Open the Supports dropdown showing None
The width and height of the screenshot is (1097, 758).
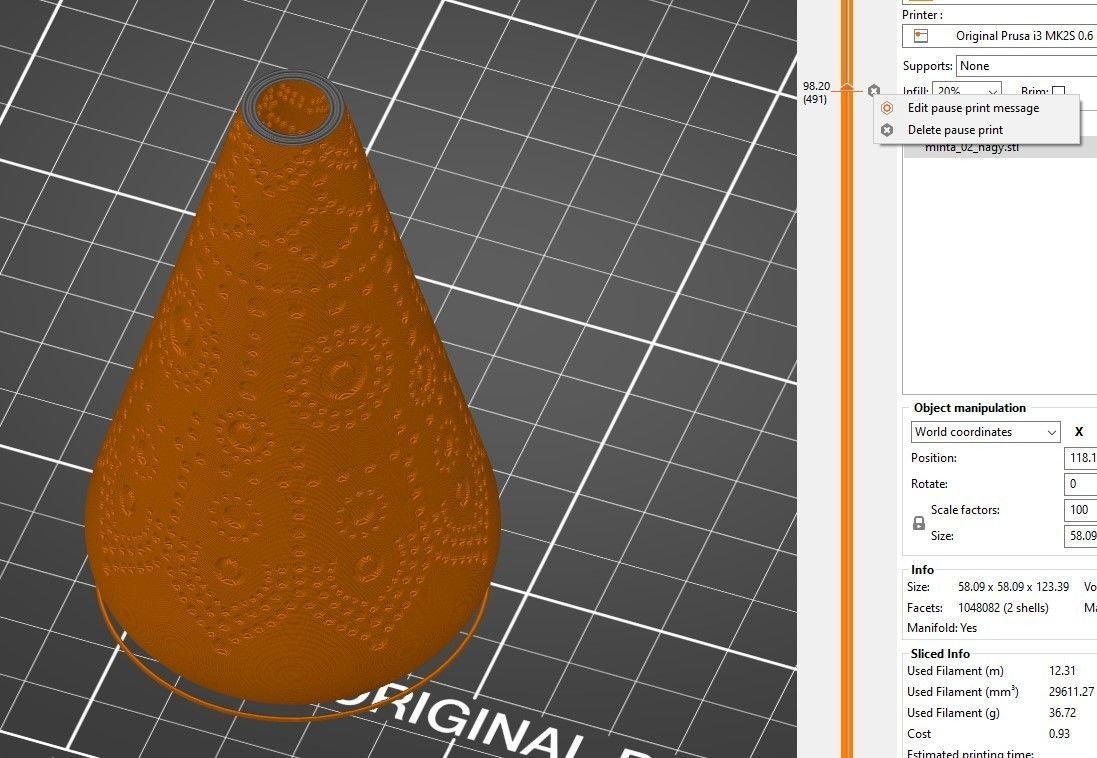[x=1026, y=66]
